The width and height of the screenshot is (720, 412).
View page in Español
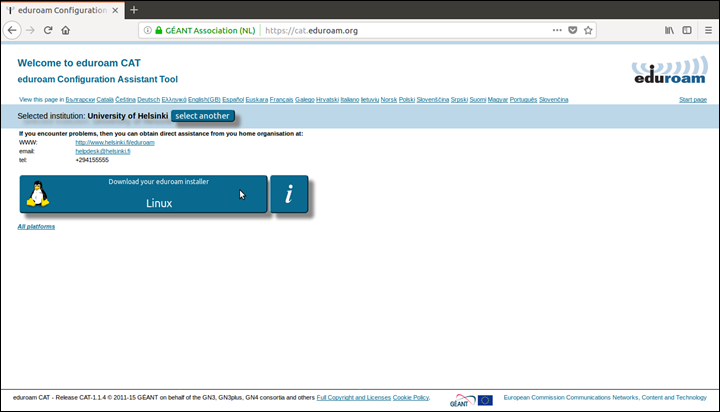click(233, 100)
